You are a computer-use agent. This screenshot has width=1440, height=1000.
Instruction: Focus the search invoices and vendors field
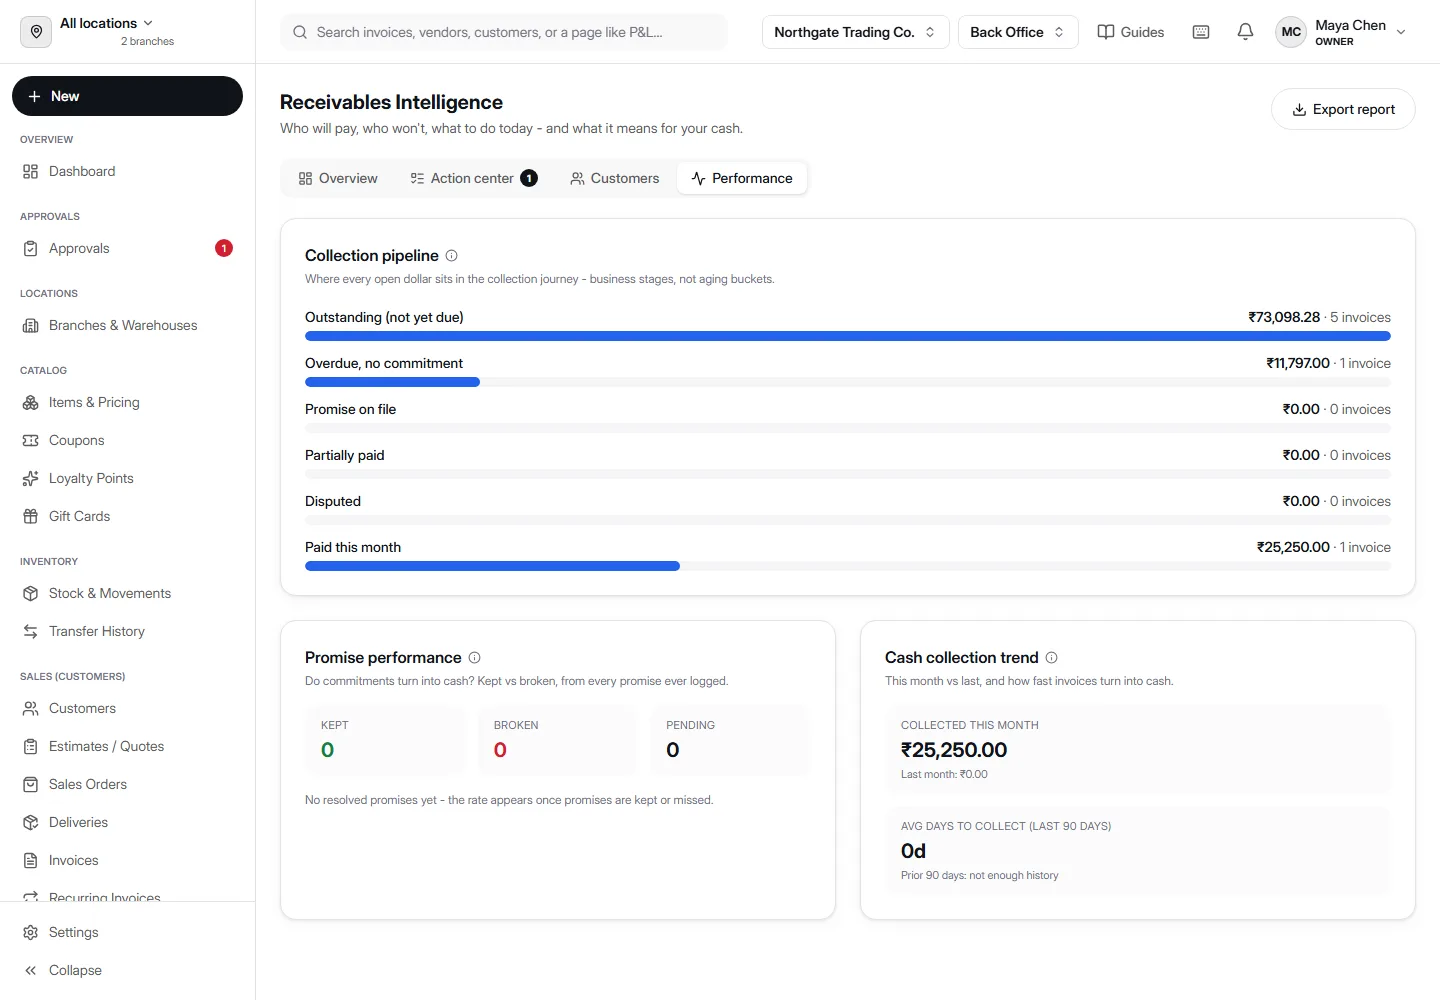(504, 32)
